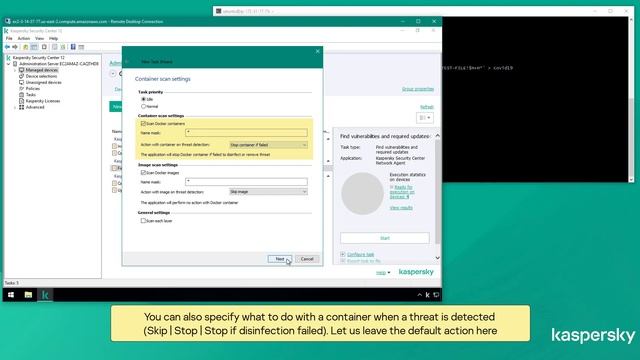640x360 pixels.
Task: Open the Windows Start menu in remote desktop
Action: pyautogui.click(x=11, y=295)
